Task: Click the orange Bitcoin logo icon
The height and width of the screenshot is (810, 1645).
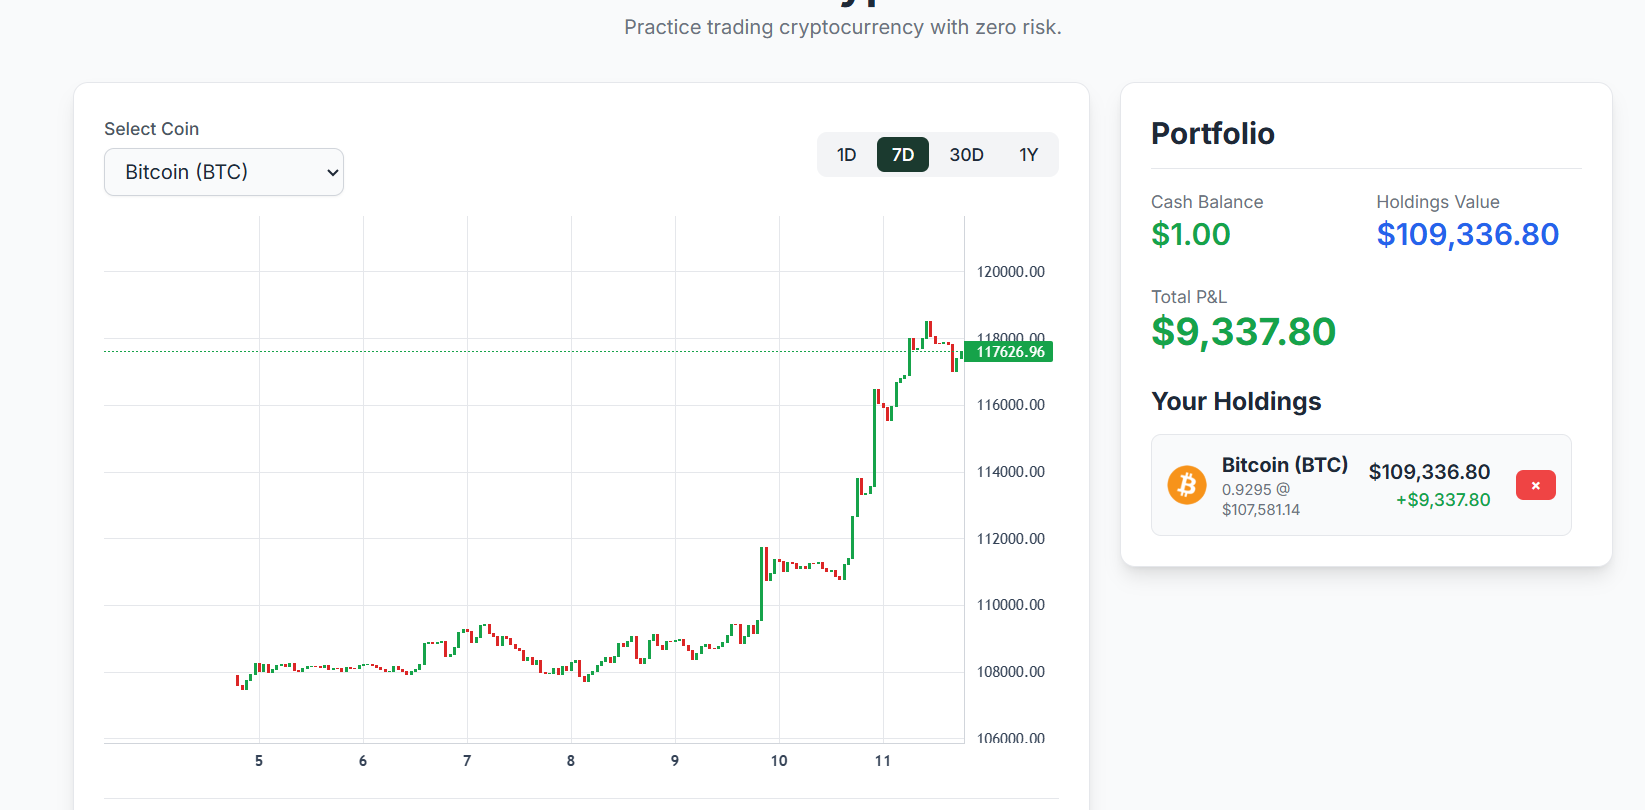Action: tap(1187, 485)
